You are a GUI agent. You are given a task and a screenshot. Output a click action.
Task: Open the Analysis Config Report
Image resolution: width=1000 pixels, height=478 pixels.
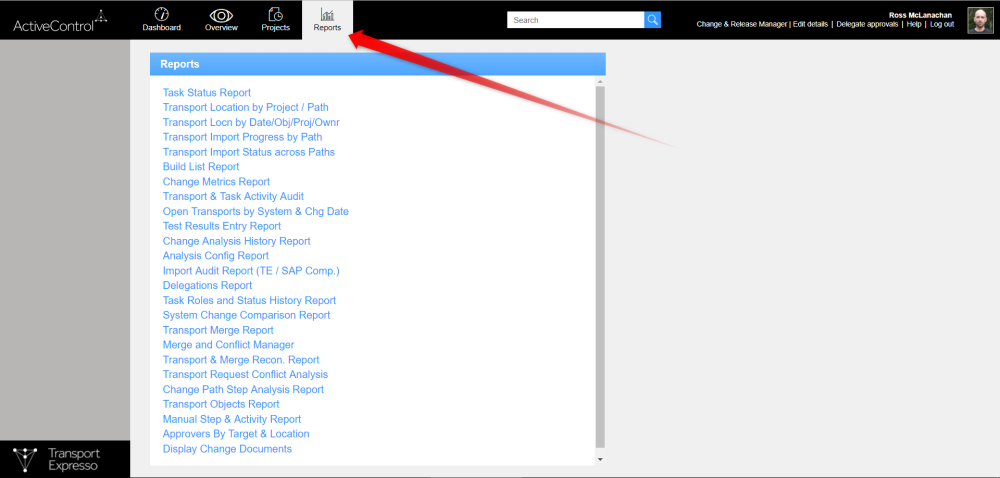[216, 256]
